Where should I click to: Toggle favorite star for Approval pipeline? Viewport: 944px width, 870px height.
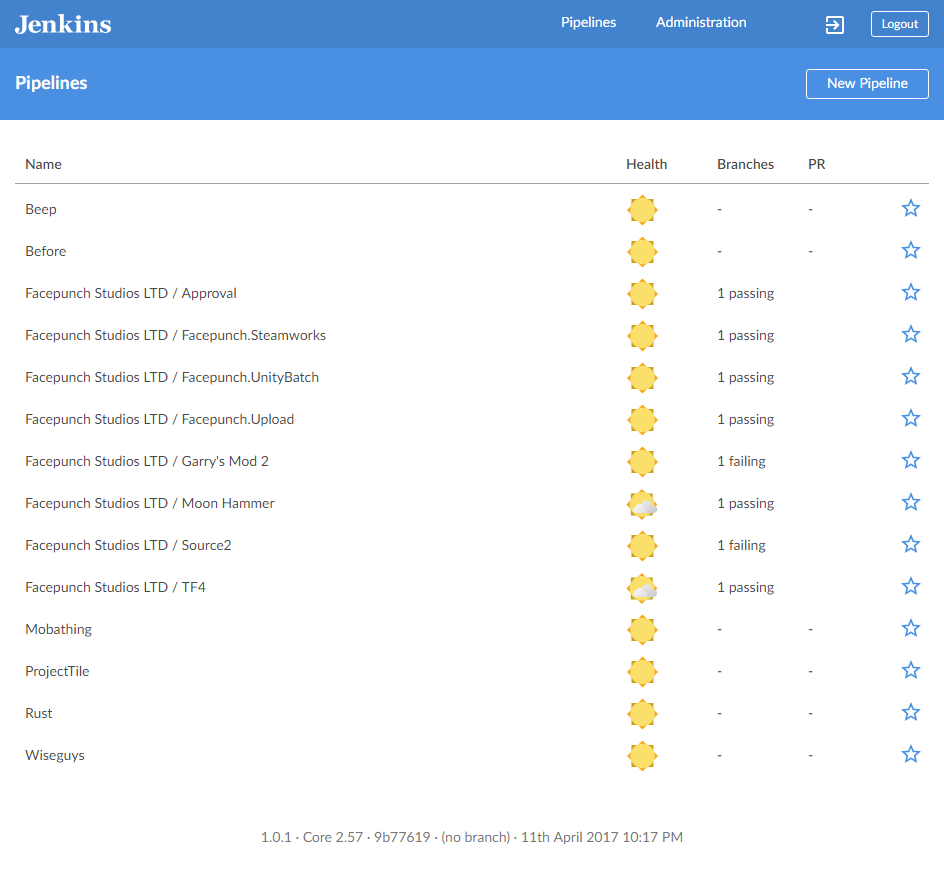911,293
